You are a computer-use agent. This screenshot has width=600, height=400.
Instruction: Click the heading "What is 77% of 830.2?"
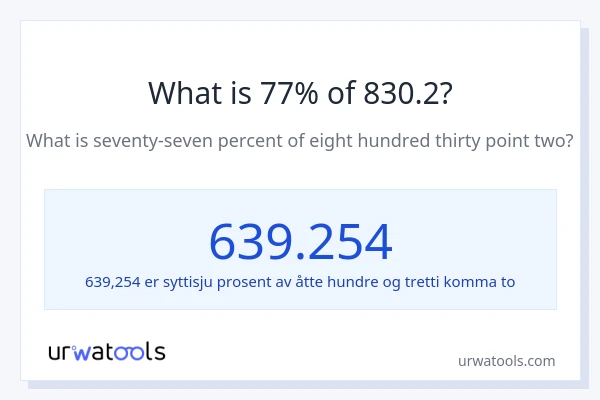pos(300,92)
